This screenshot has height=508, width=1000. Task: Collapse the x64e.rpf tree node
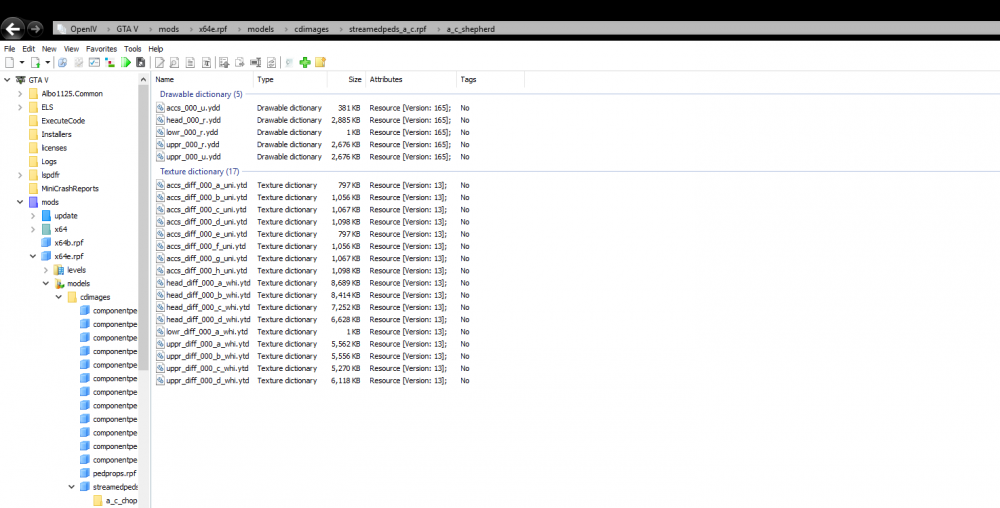[33, 256]
